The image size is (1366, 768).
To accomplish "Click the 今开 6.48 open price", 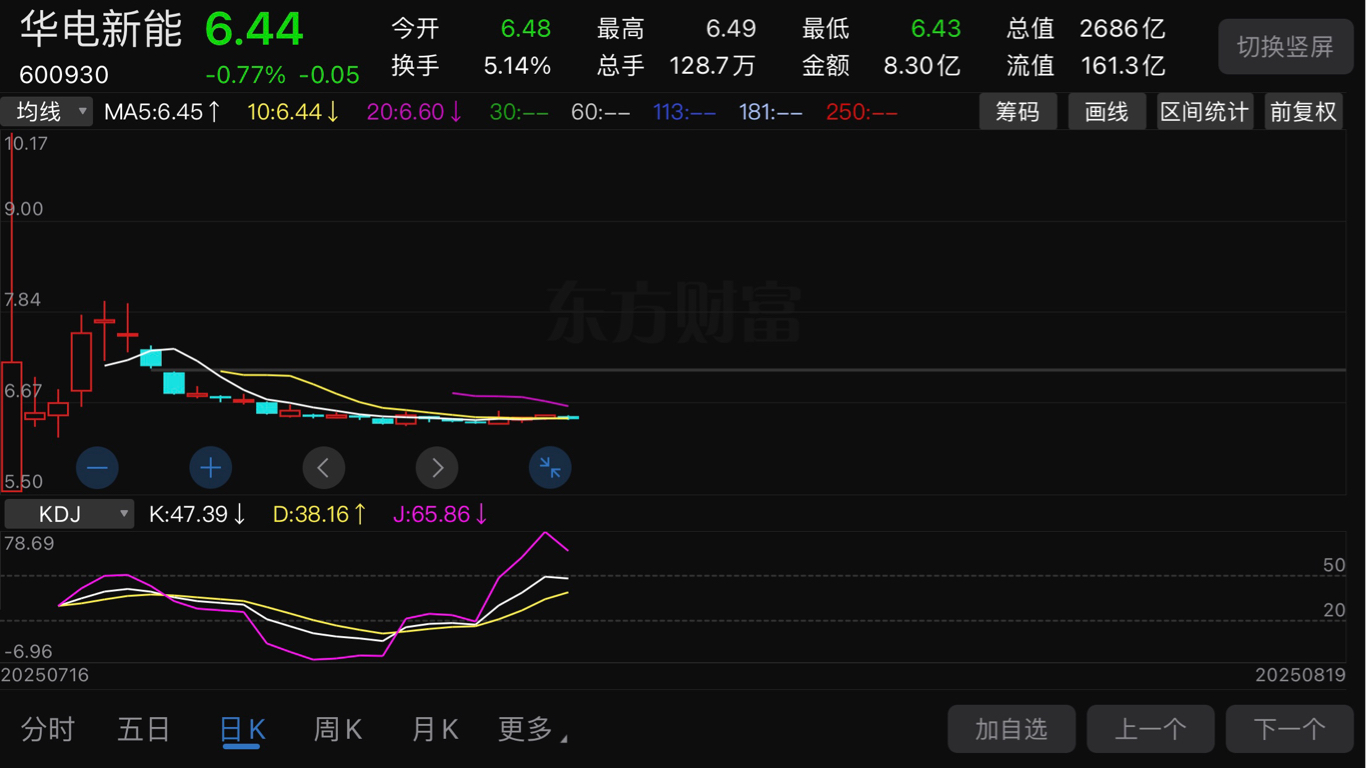I will (x=471, y=29).
